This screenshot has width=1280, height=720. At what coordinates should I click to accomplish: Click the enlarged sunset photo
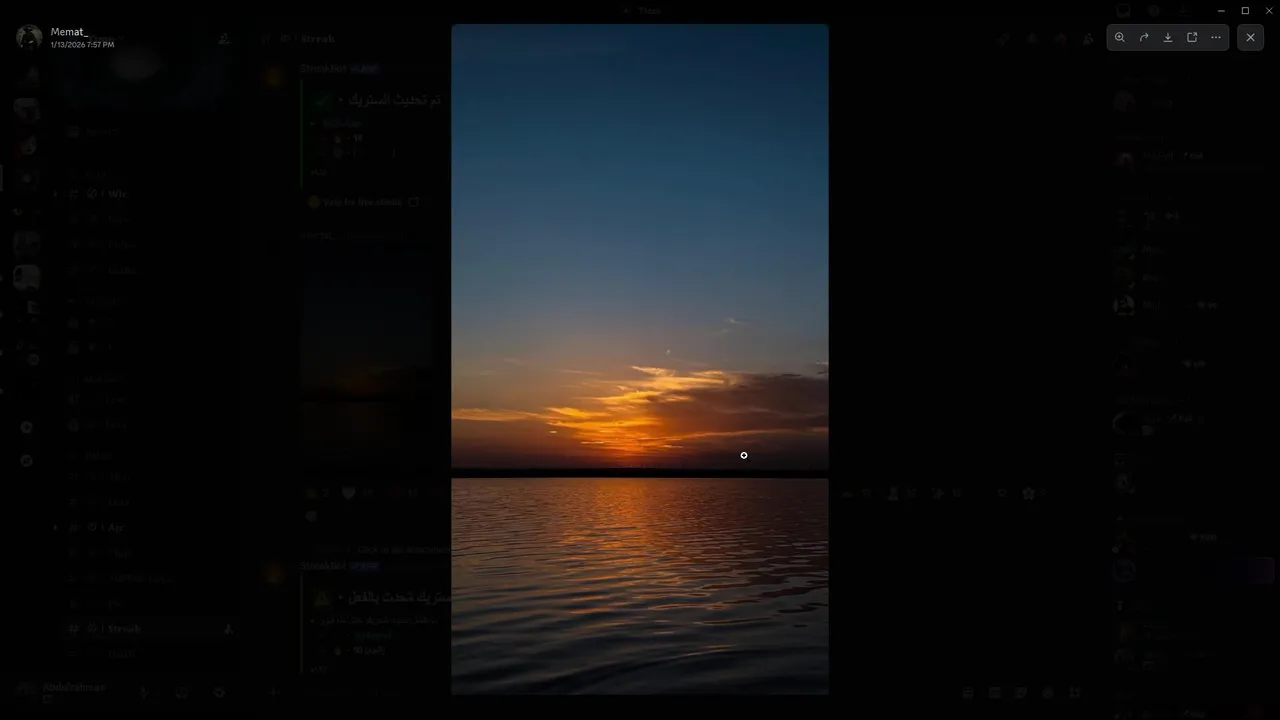pos(640,359)
